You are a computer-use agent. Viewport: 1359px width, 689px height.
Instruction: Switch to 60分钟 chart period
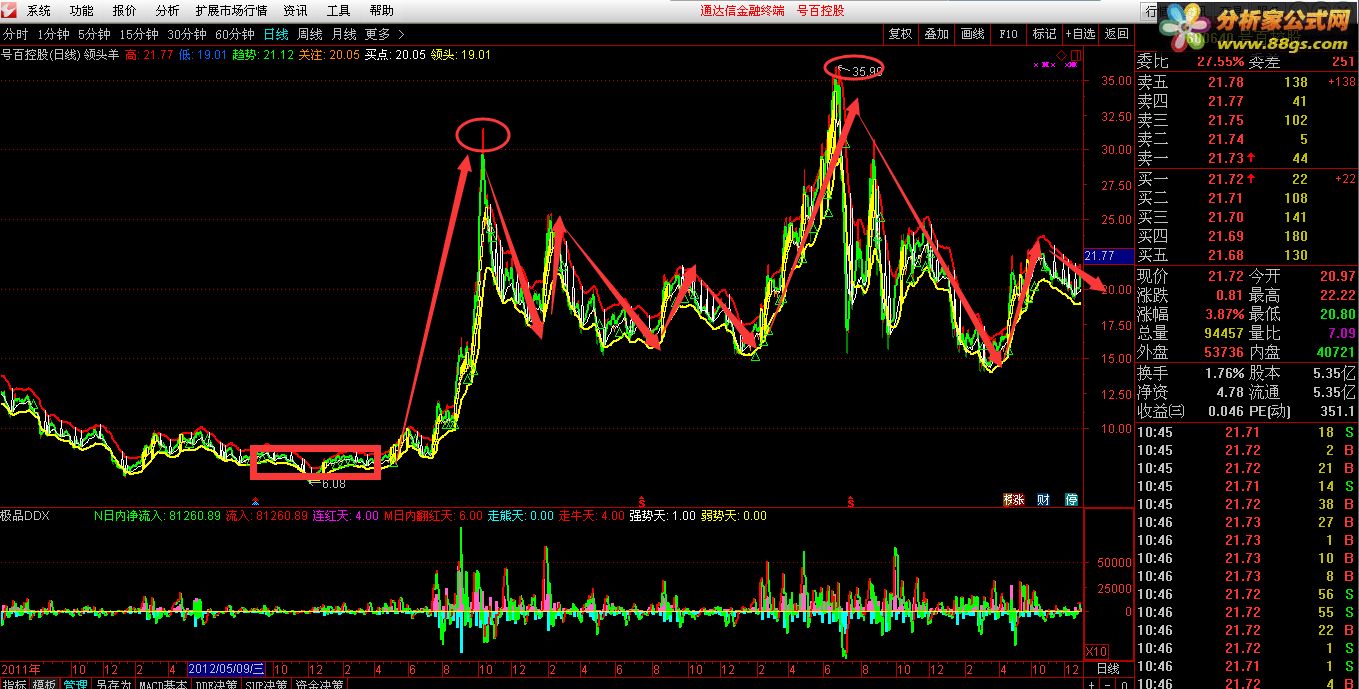(x=234, y=34)
